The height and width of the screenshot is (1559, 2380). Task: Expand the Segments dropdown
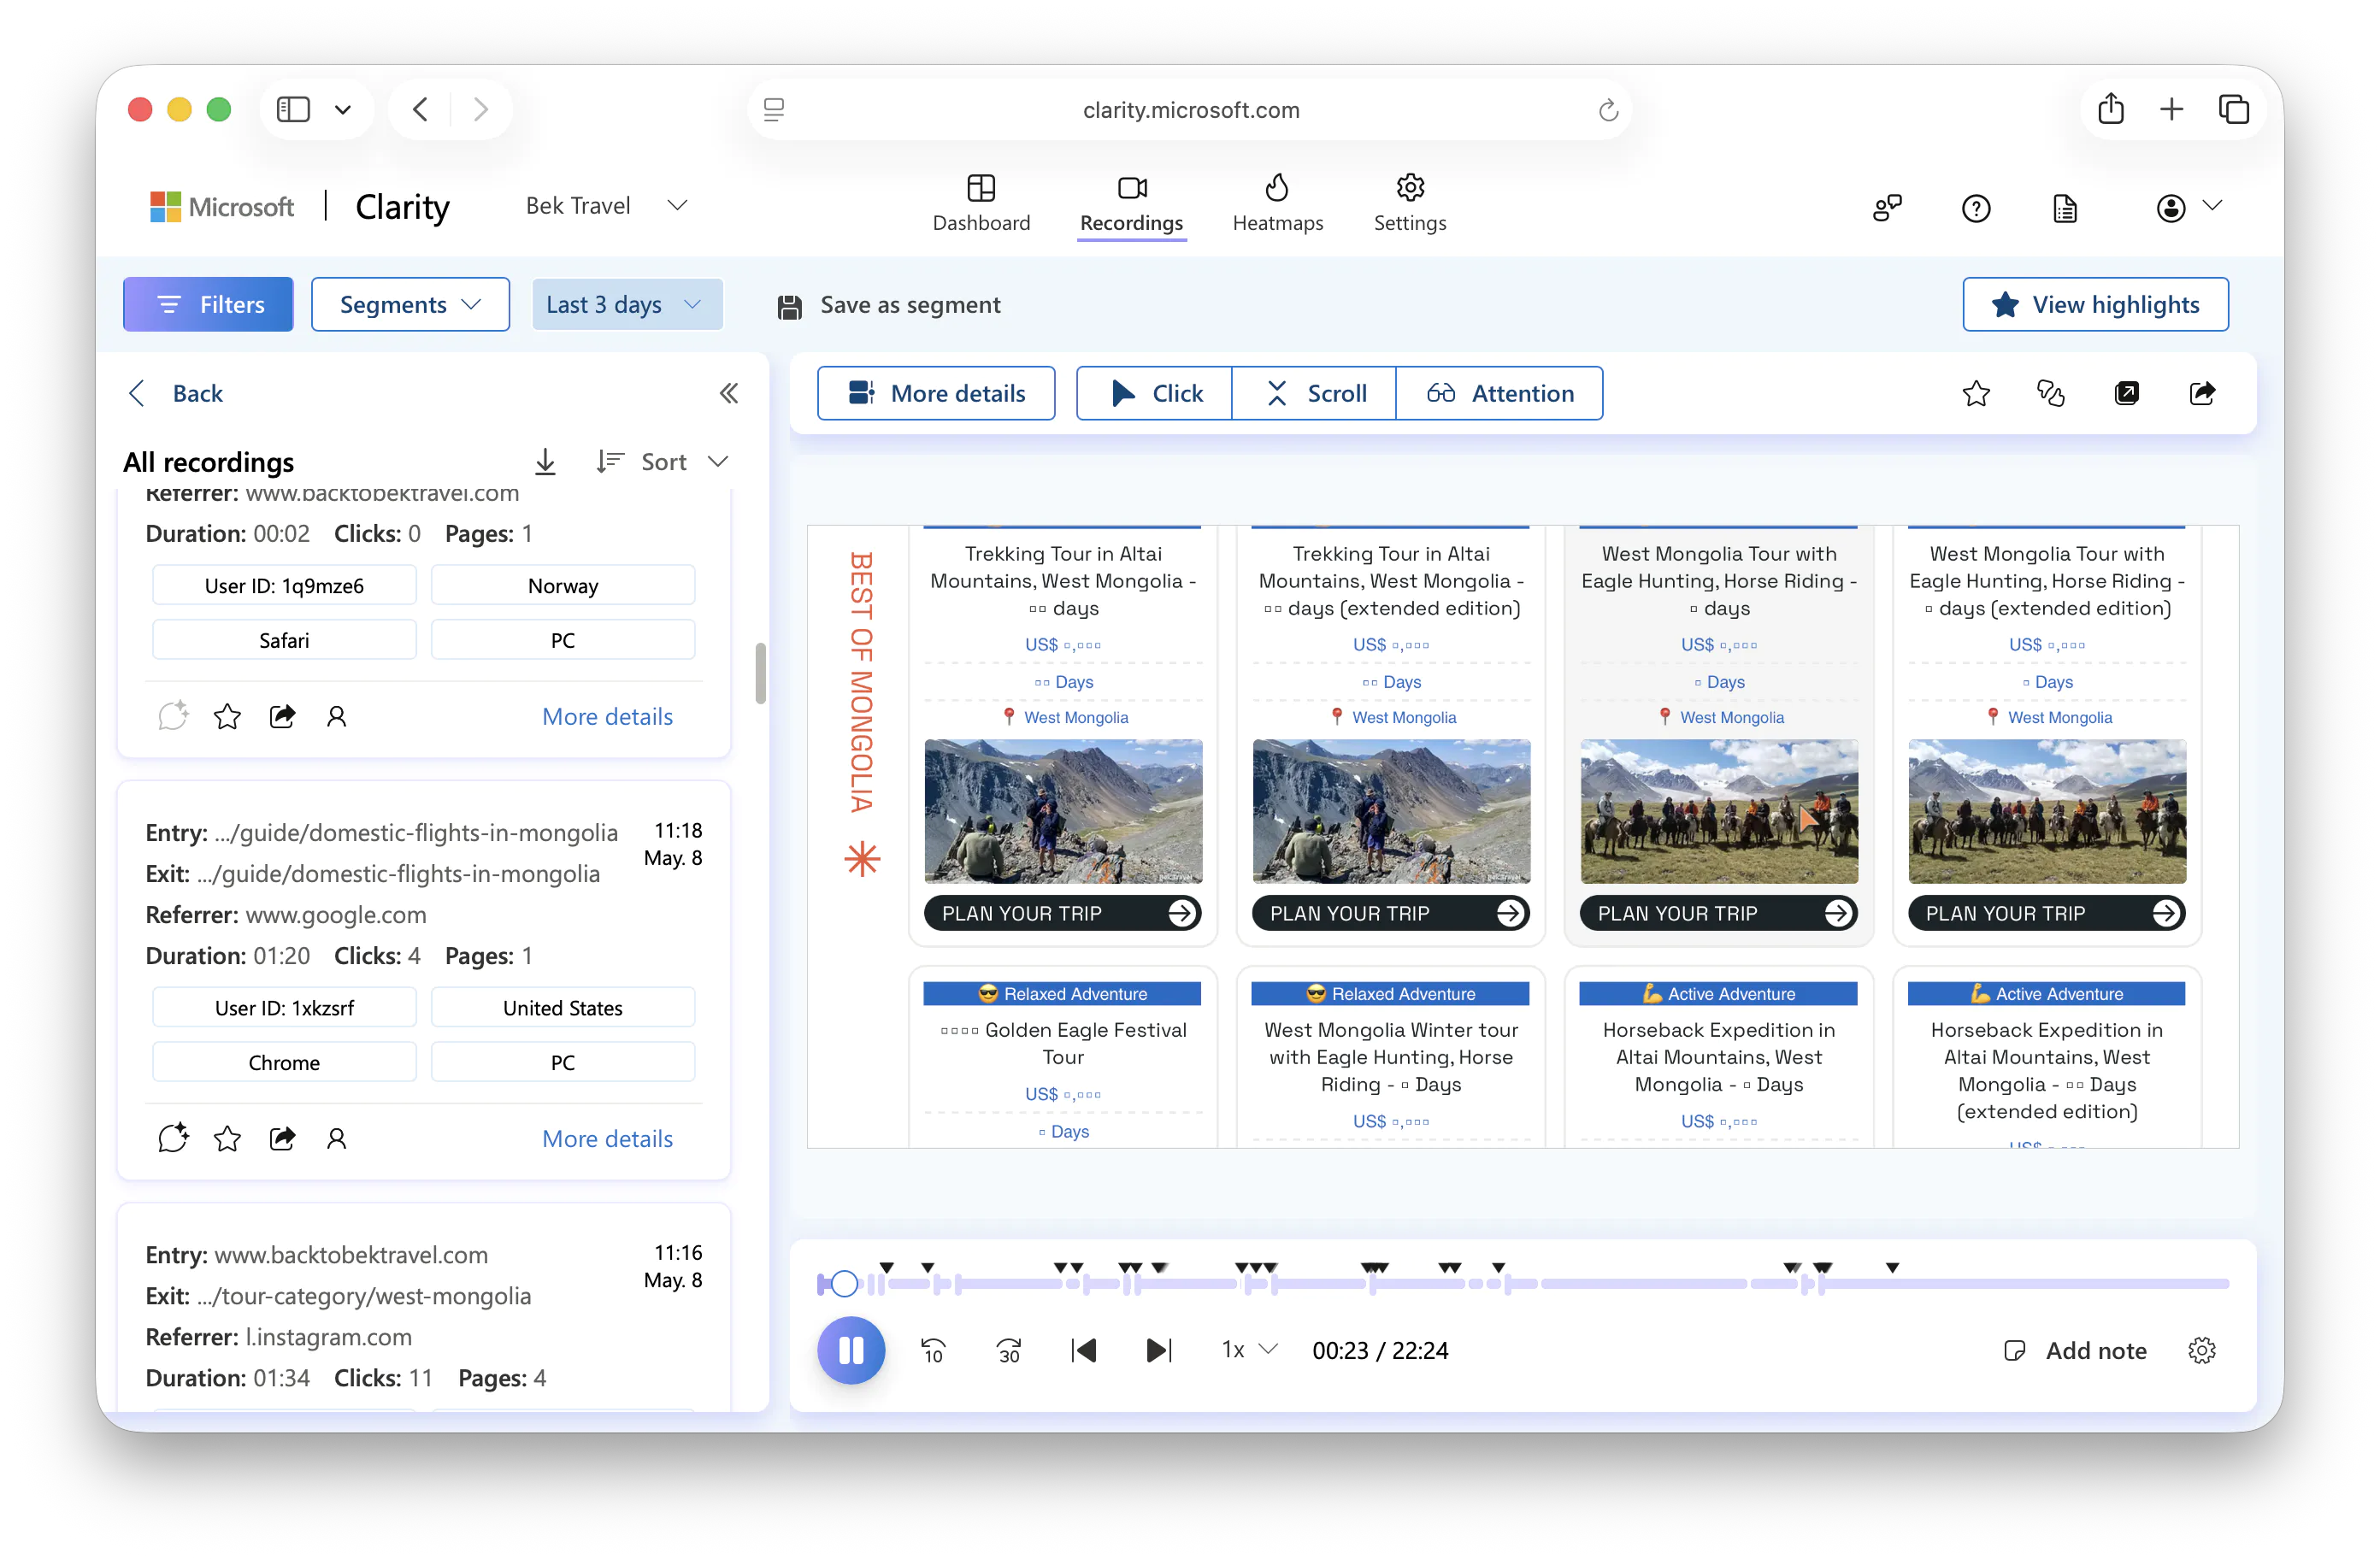click(x=410, y=304)
